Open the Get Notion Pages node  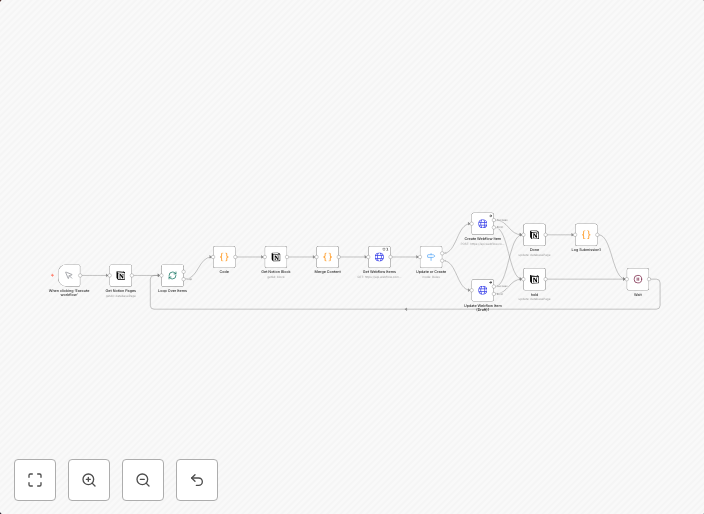tap(121, 275)
